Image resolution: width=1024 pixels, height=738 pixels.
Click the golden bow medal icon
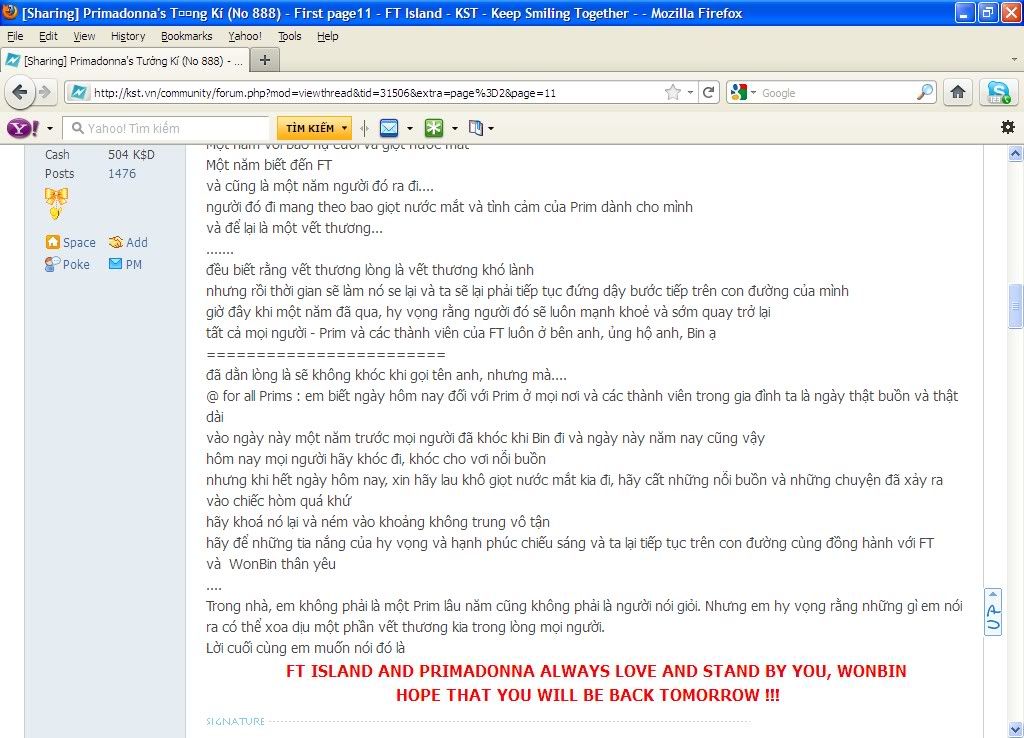(56, 202)
